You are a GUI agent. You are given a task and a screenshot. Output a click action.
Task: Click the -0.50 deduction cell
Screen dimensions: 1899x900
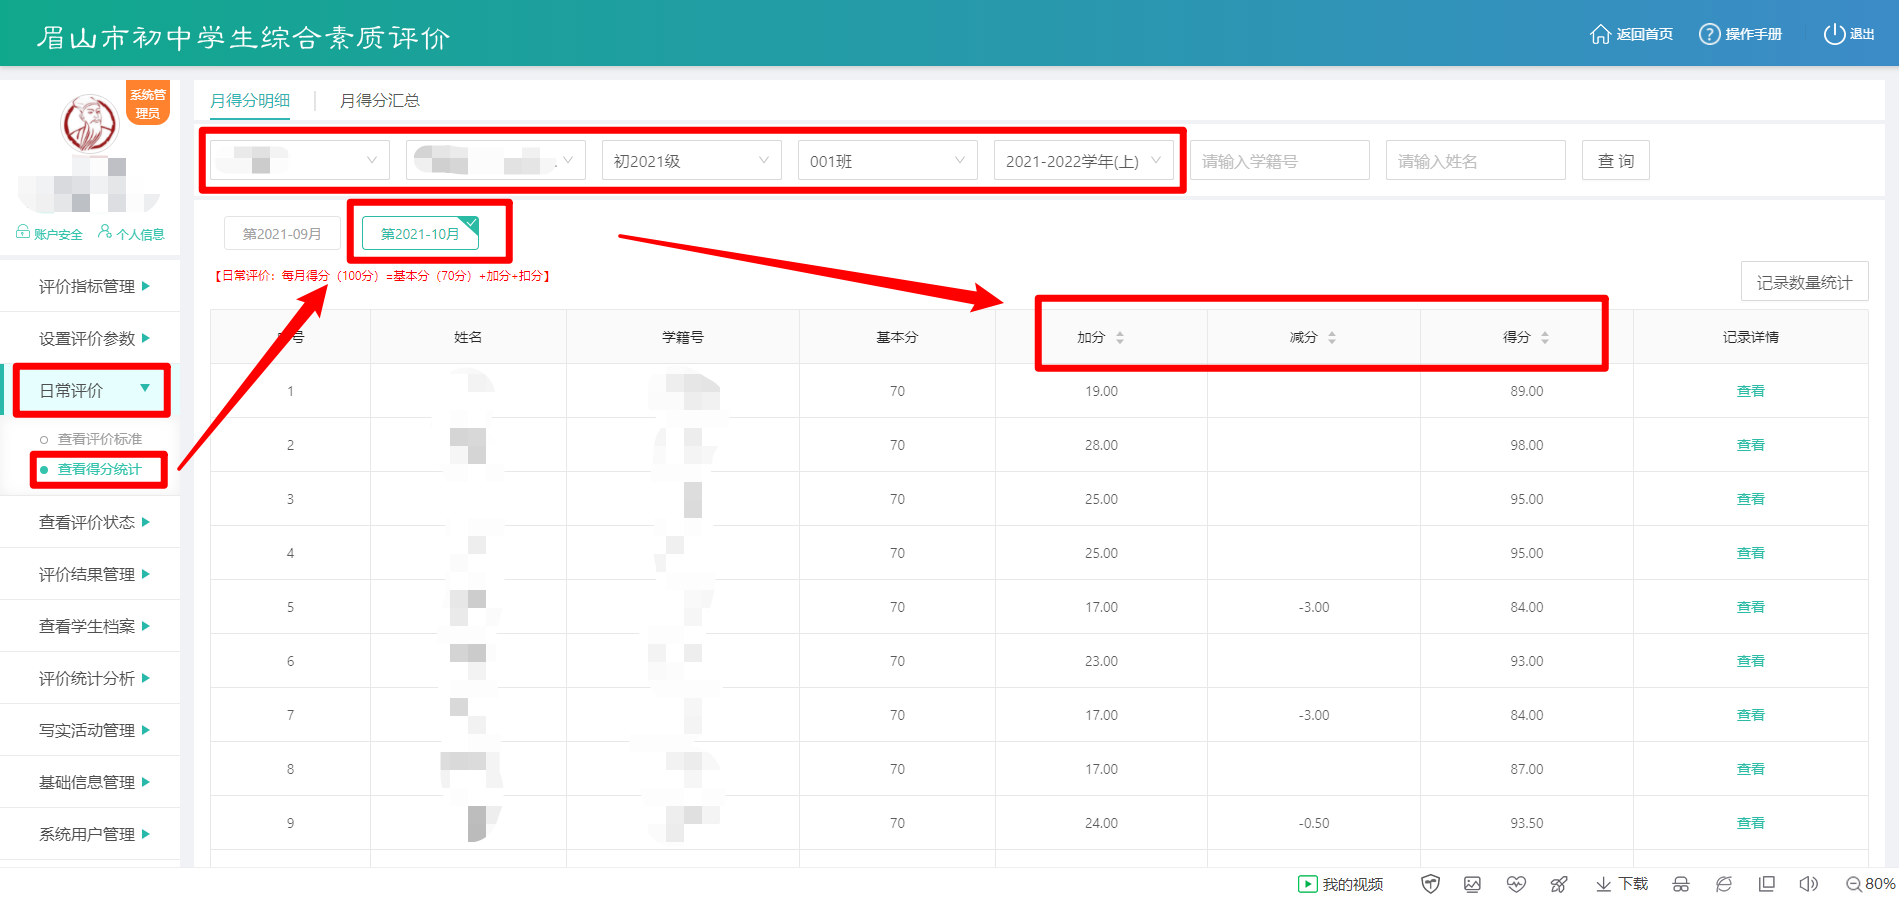[1314, 823]
